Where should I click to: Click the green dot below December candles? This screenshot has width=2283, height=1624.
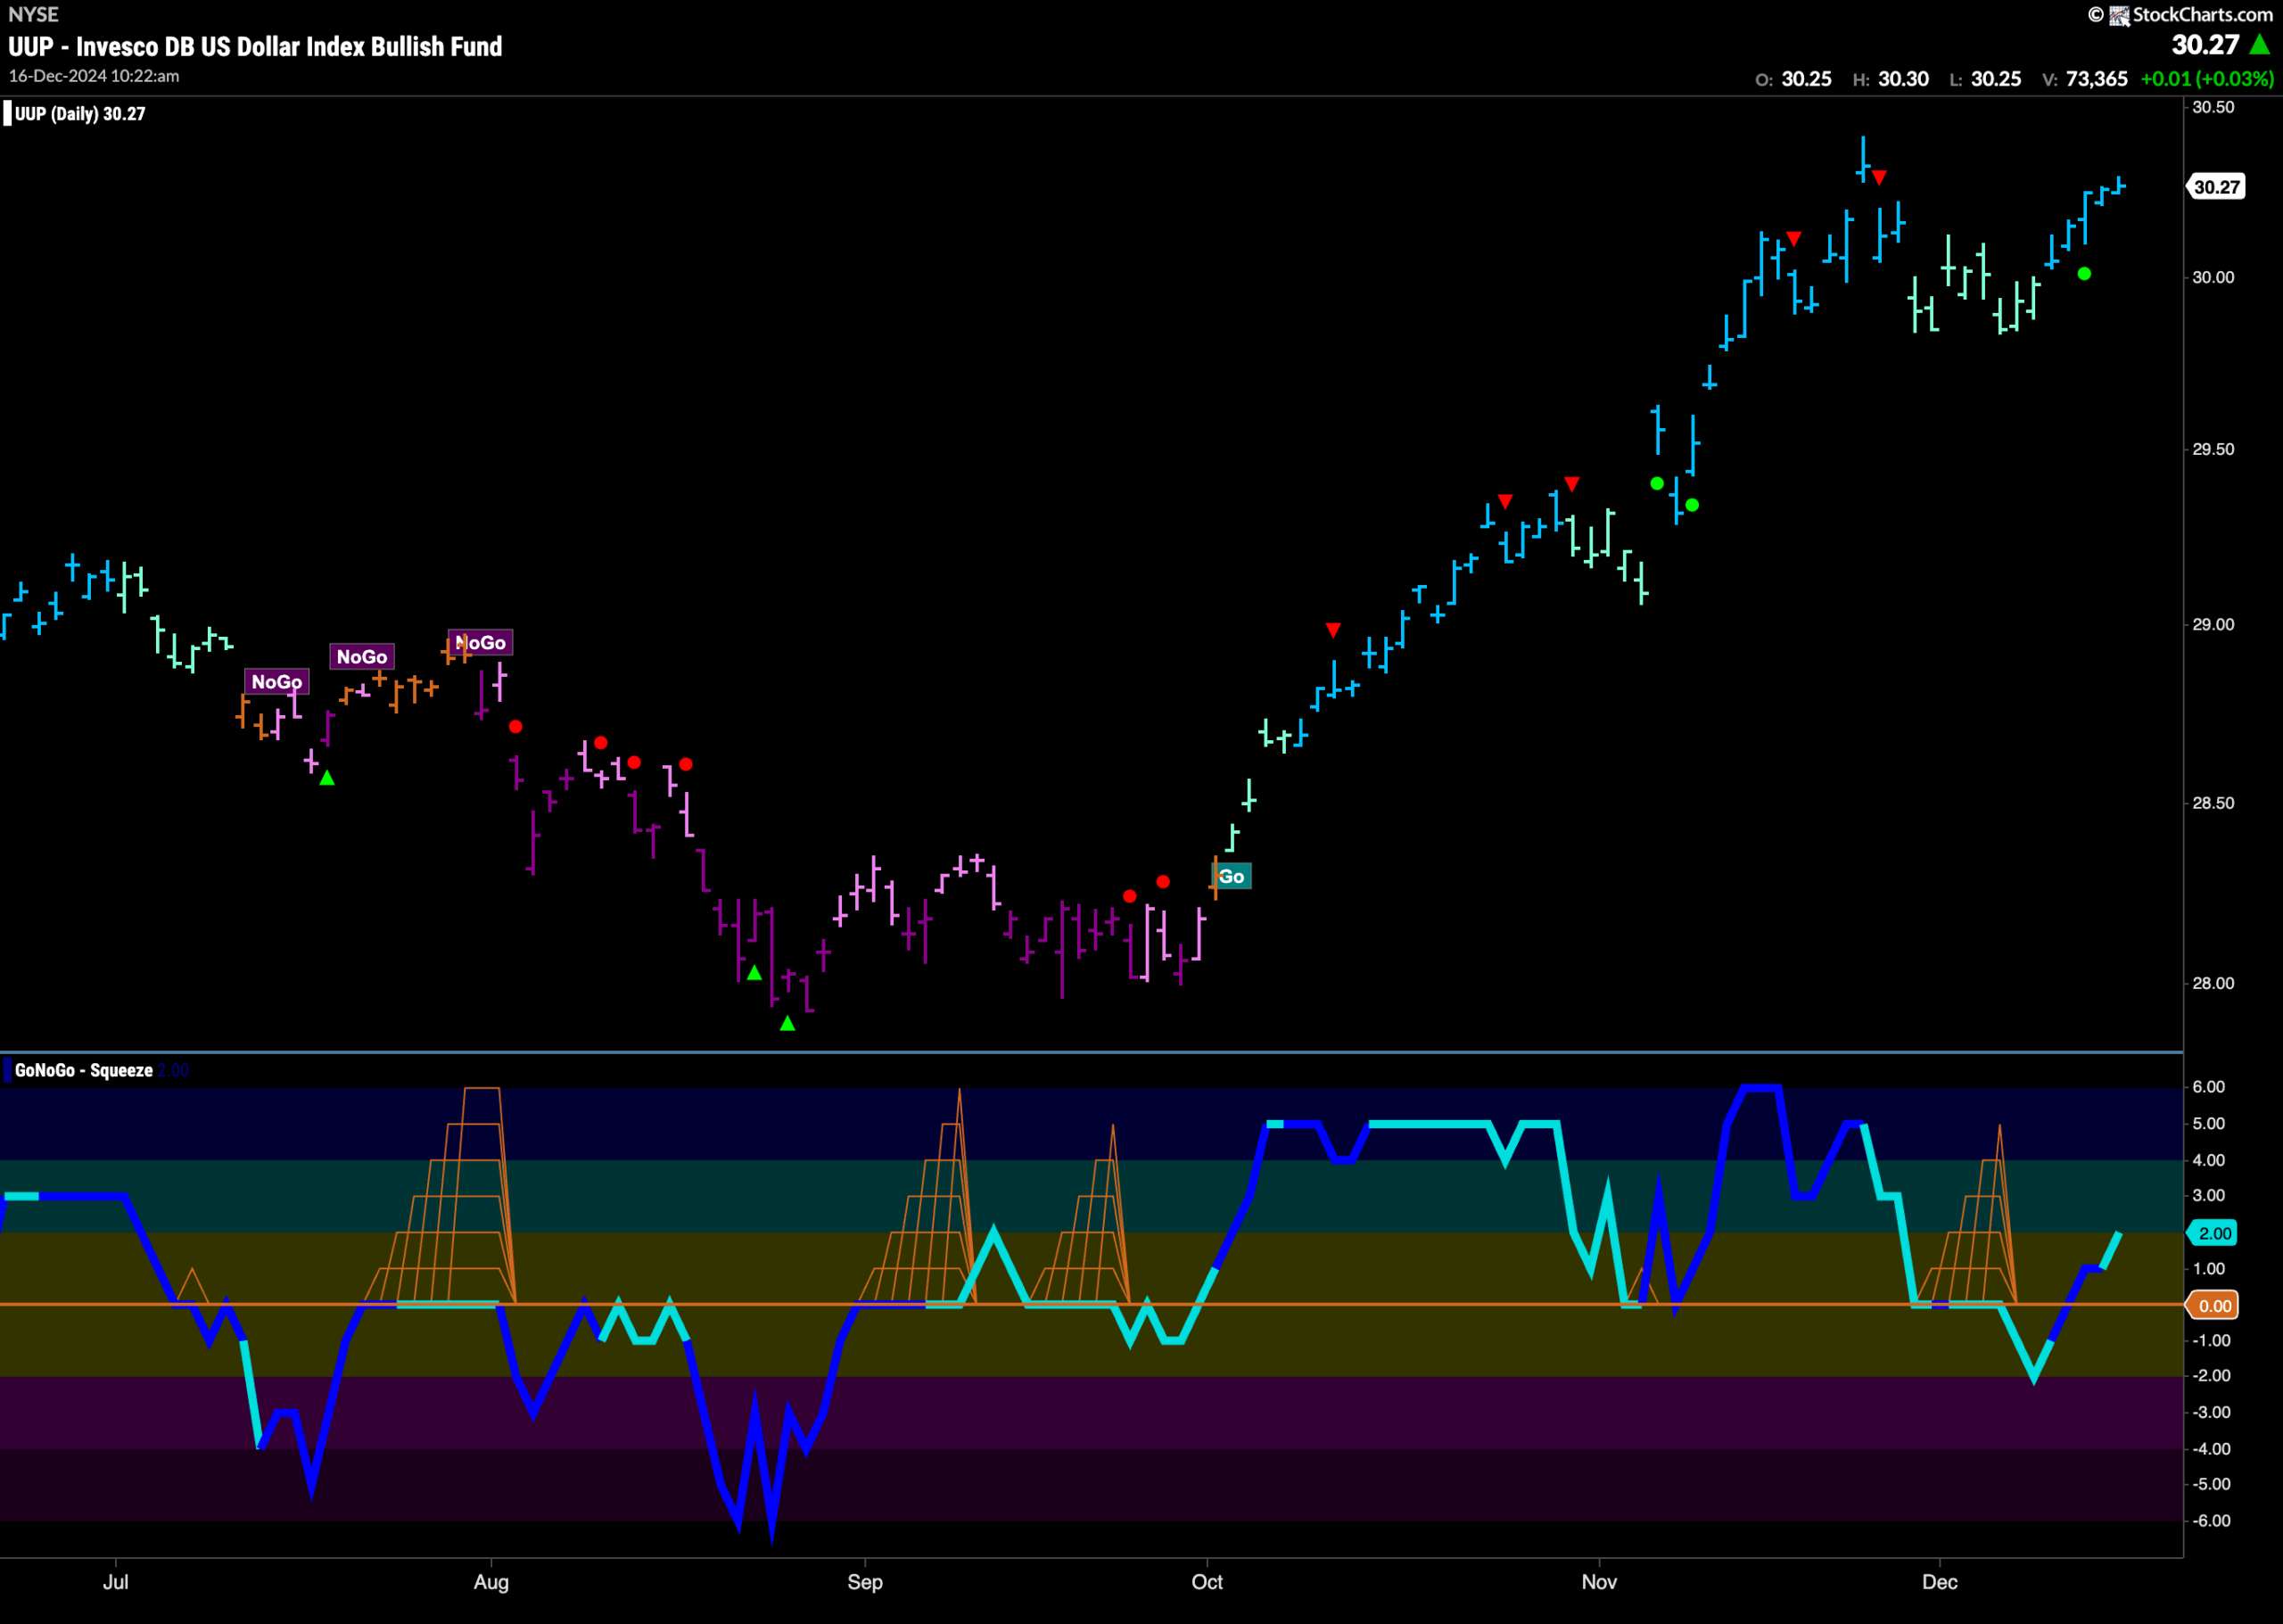point(2084,274)
